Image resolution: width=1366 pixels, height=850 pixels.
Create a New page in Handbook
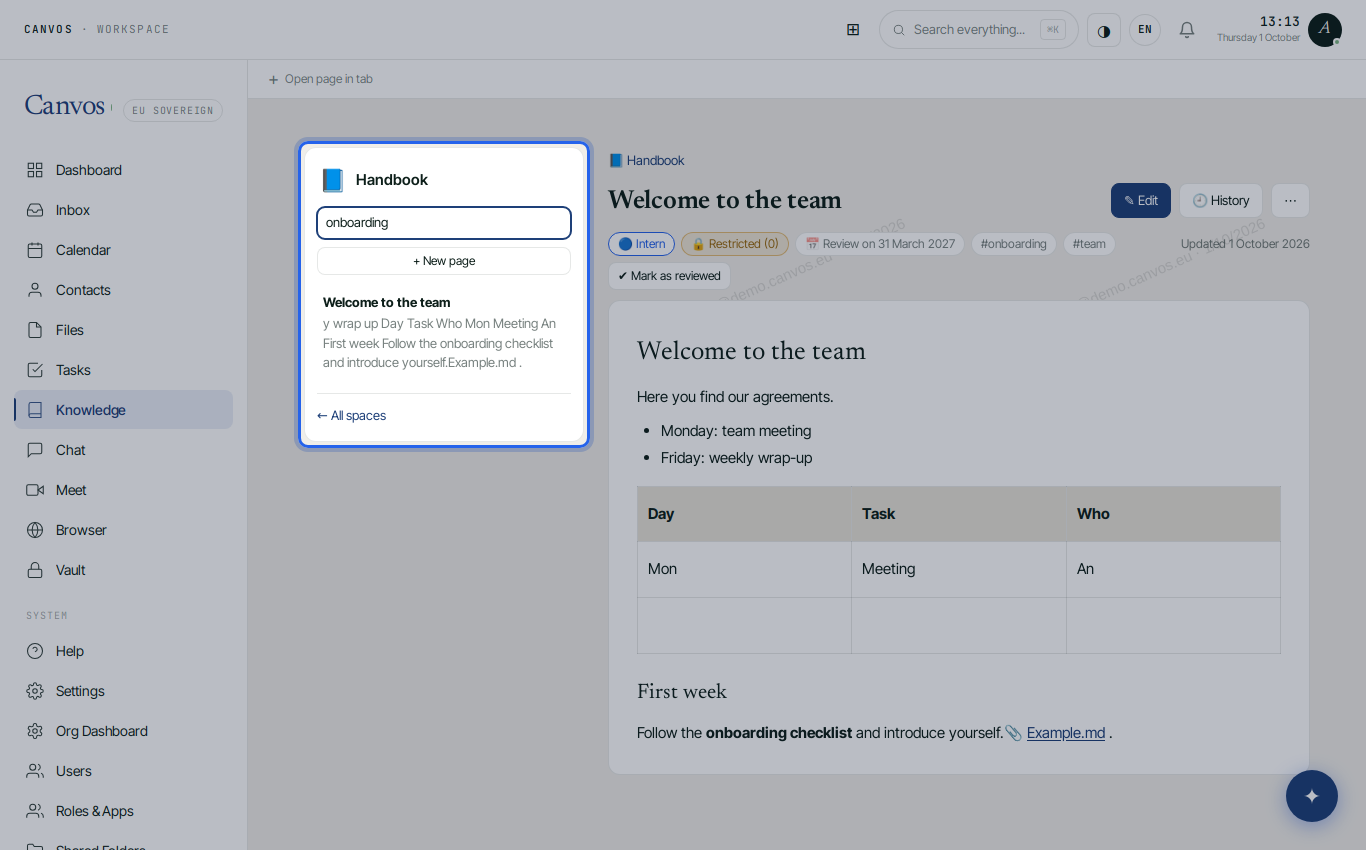click(x=444, y=261)
